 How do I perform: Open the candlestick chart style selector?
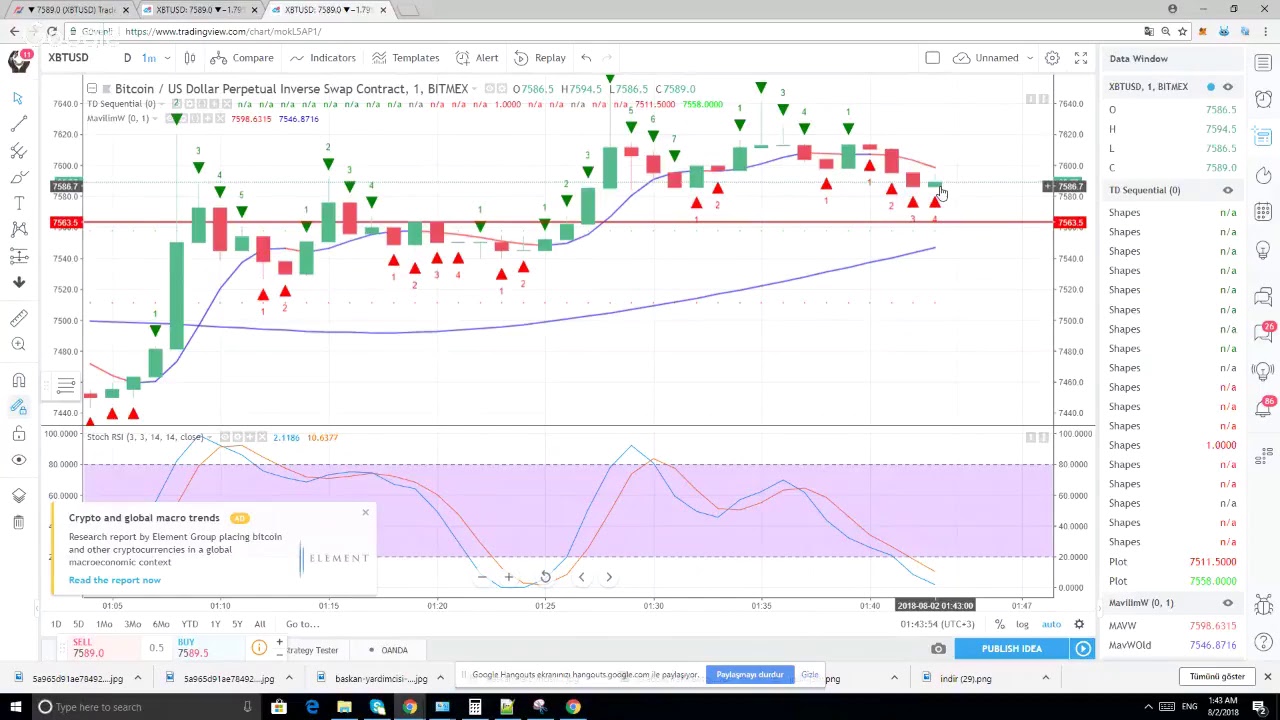click(189, 58)
